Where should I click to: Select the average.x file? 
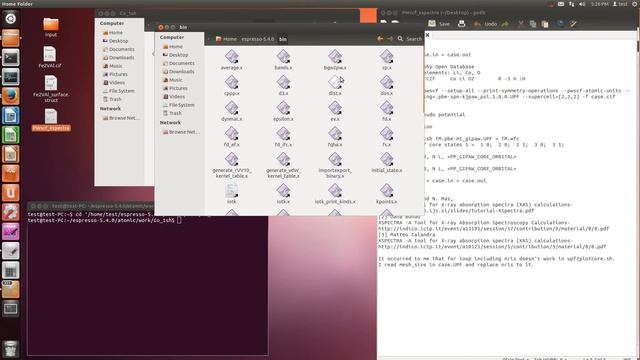coord(231,60)
